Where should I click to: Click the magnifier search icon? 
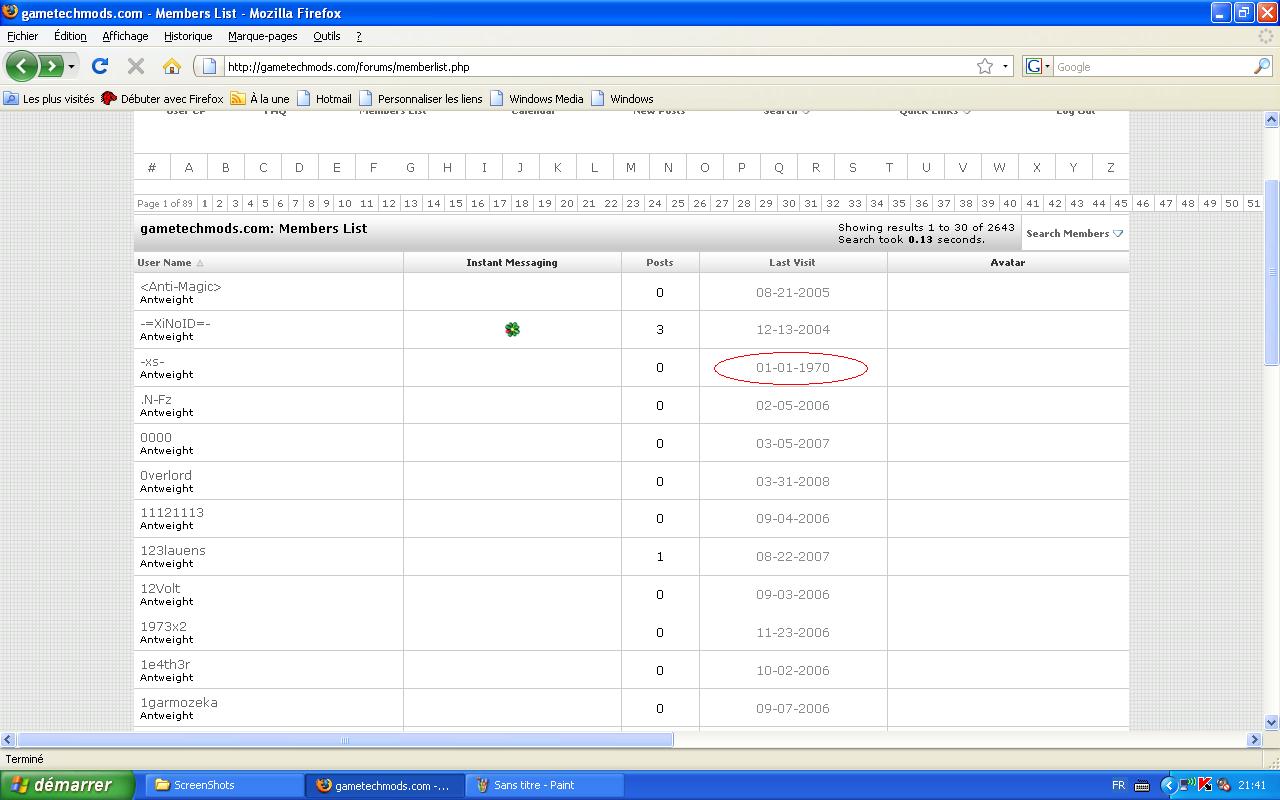[1262, 67]
